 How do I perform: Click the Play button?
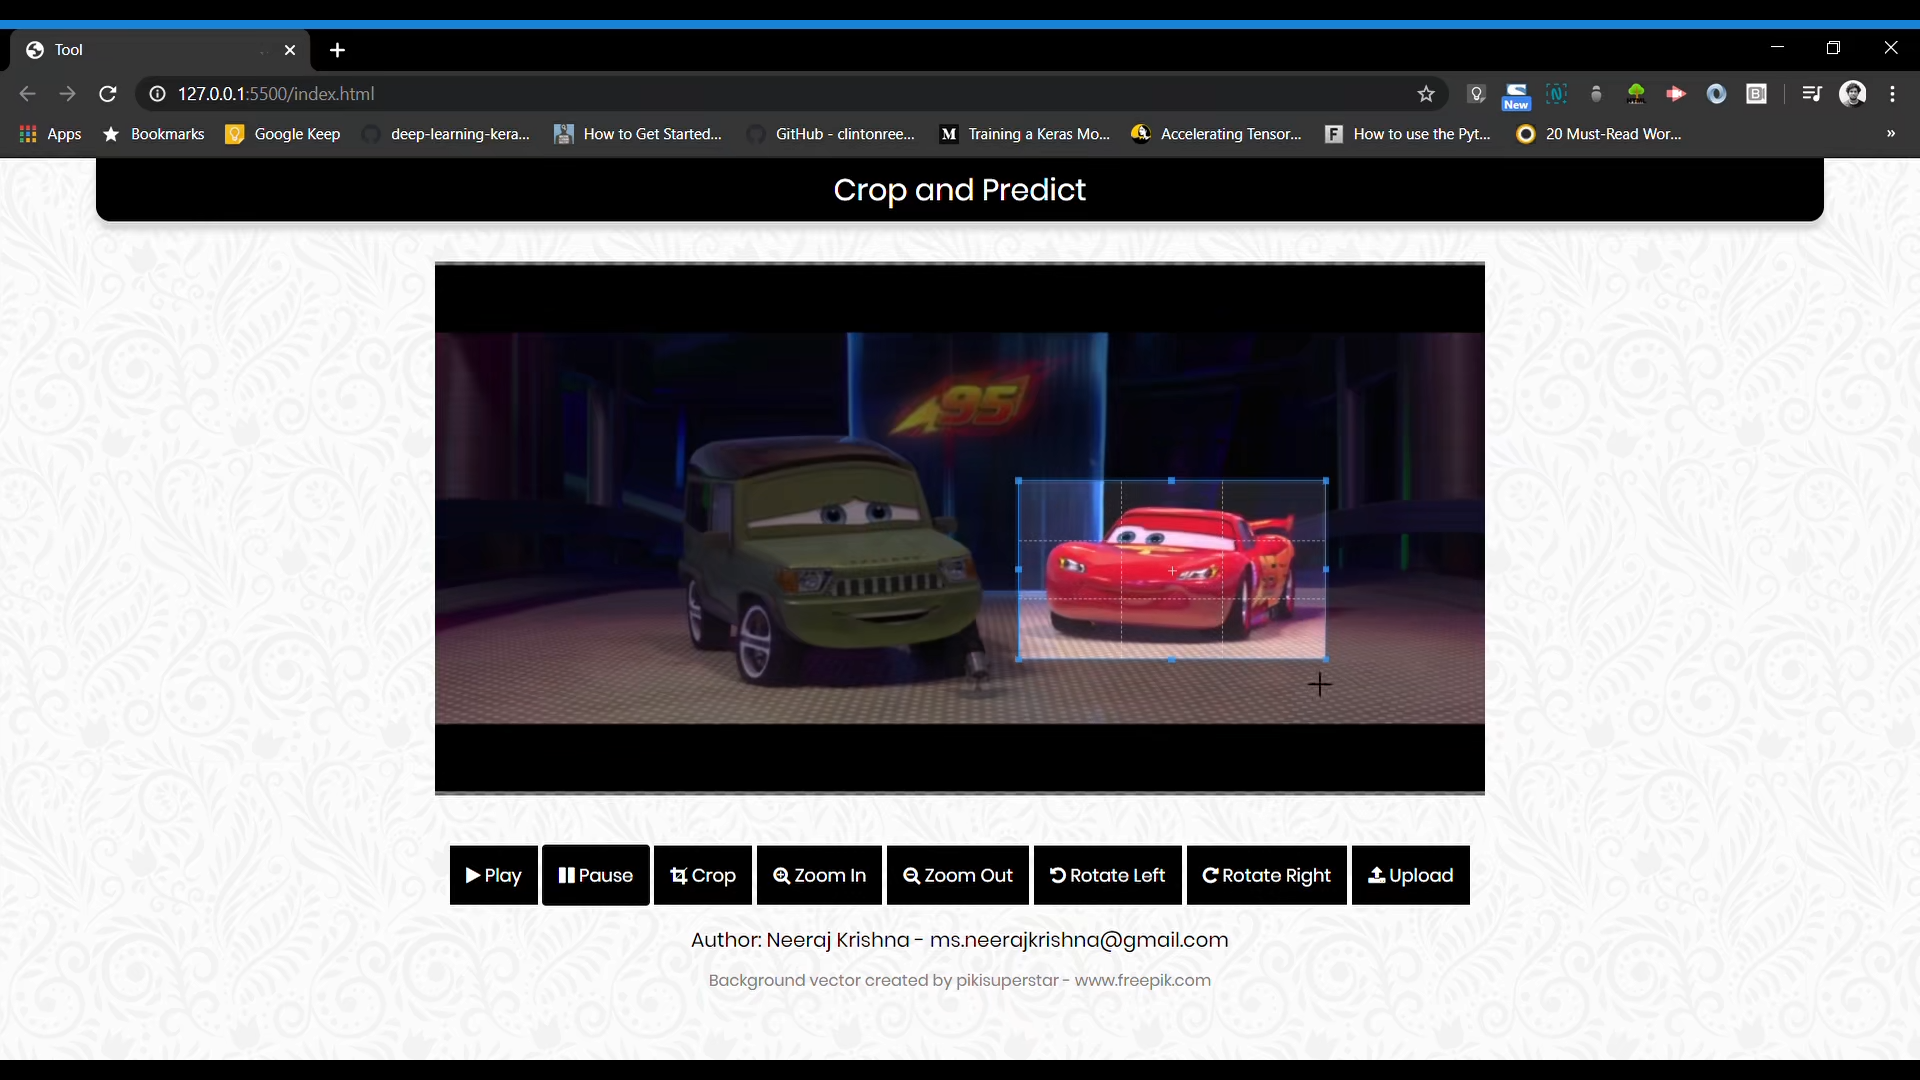pyautogui.click(x=493, y=875)
